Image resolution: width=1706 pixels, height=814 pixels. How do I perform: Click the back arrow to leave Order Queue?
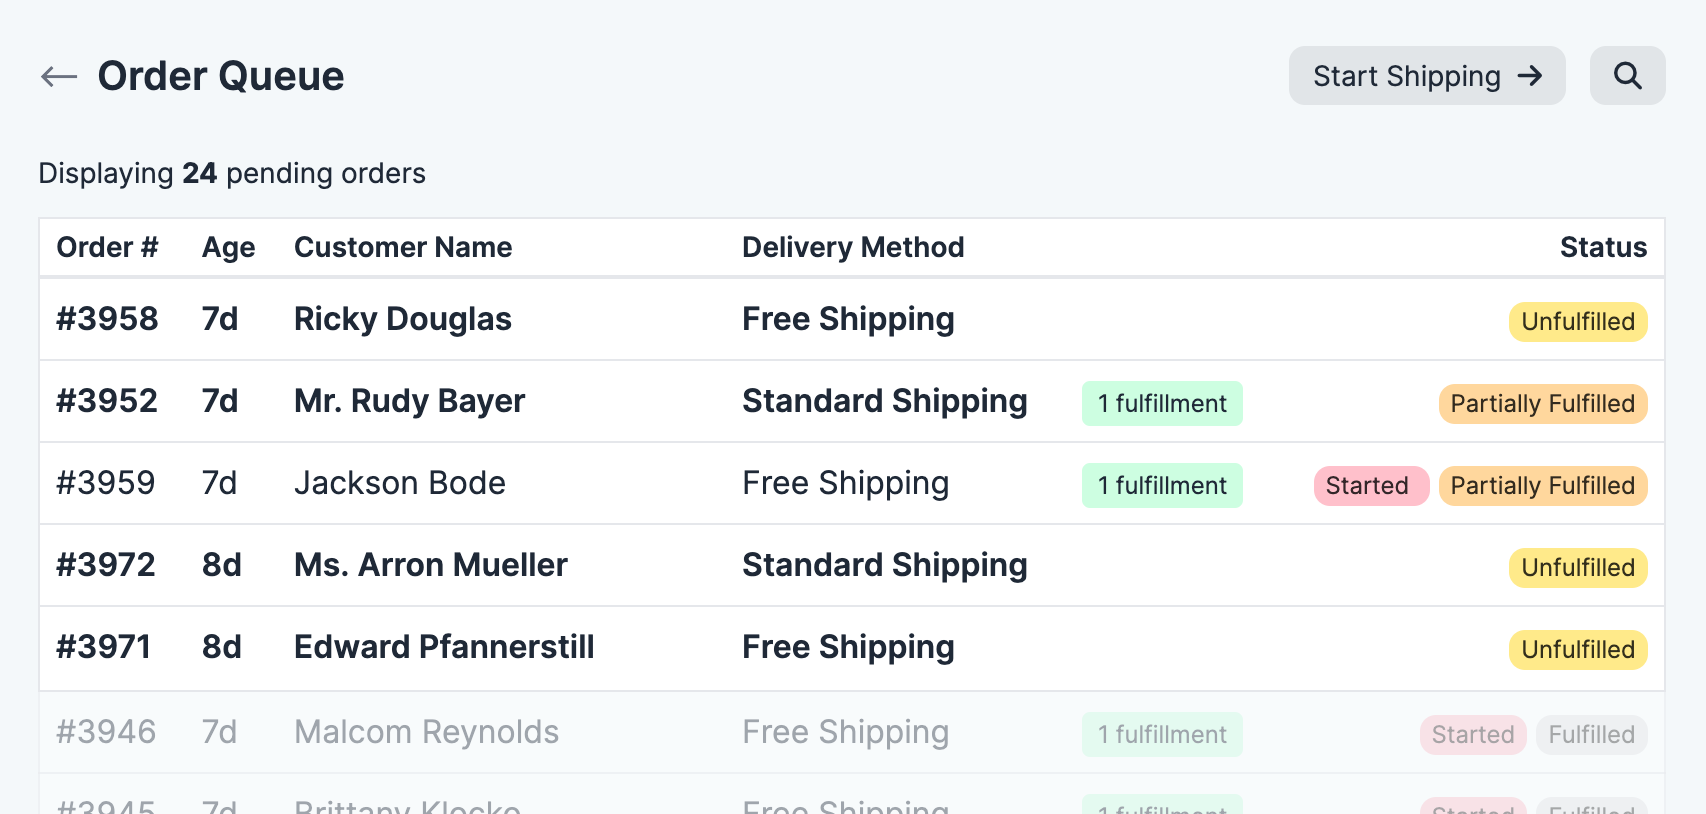point(59,75)
